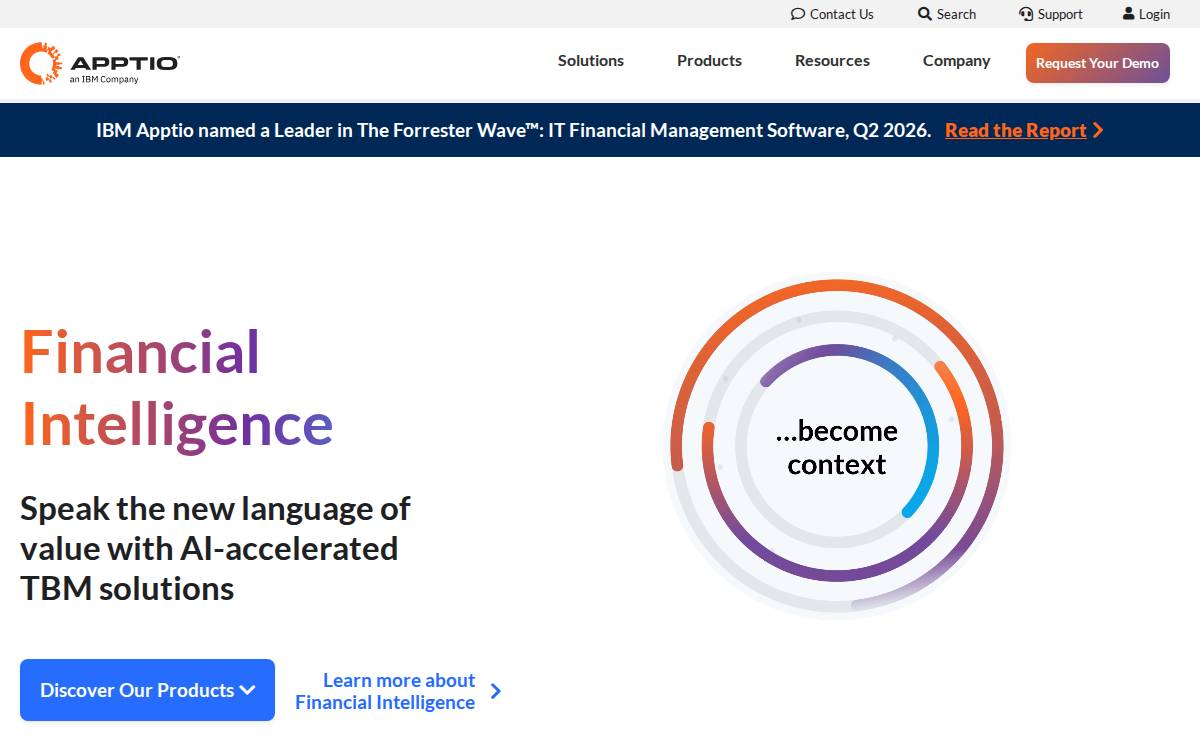Viewport: 1200px width, 750px height.
Task: Open the Contact Us link
Action: (x=842, y=14)
